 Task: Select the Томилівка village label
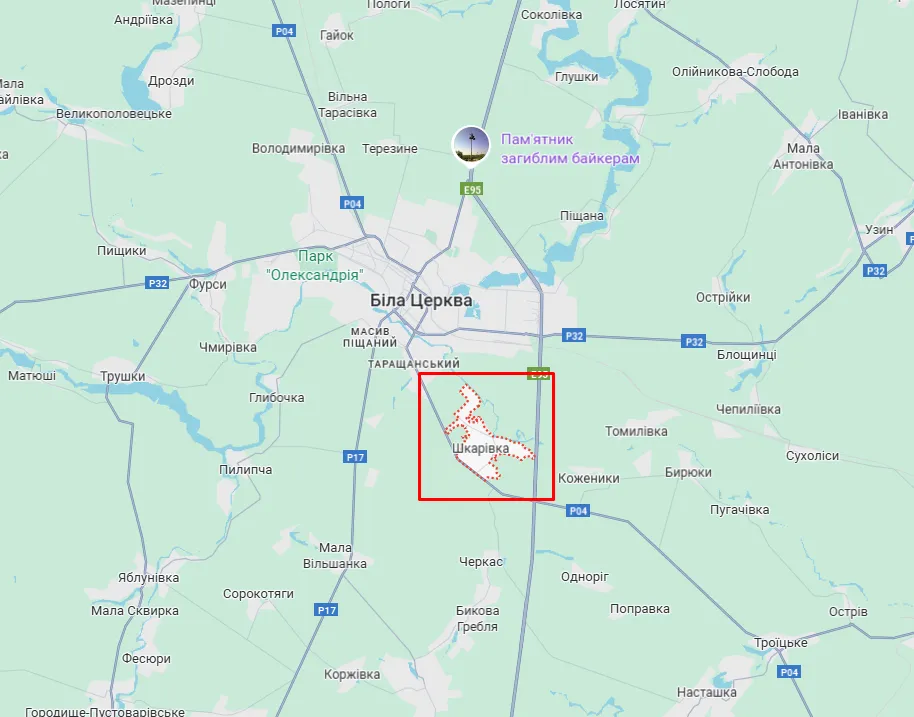[x=636, y=431]
